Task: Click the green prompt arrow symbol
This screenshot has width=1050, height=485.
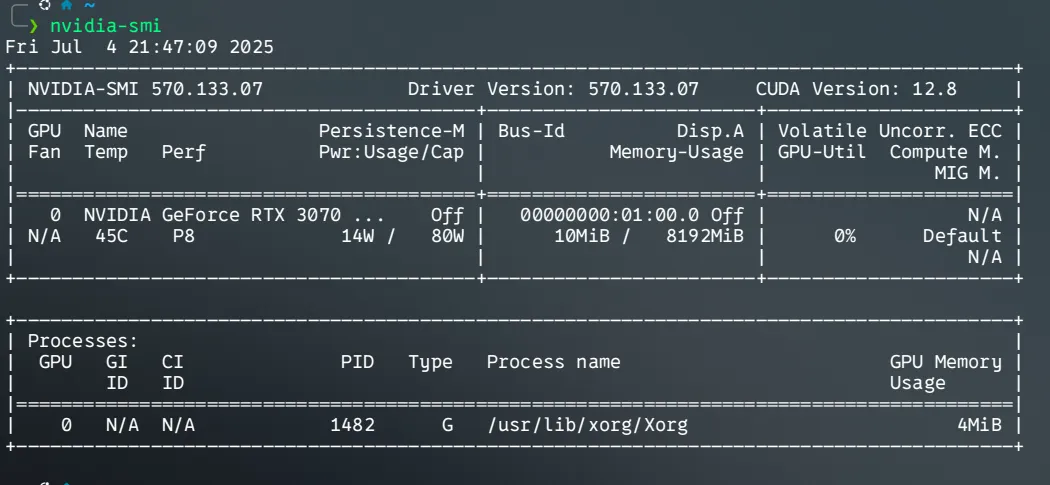Action: tap(33, 26)
